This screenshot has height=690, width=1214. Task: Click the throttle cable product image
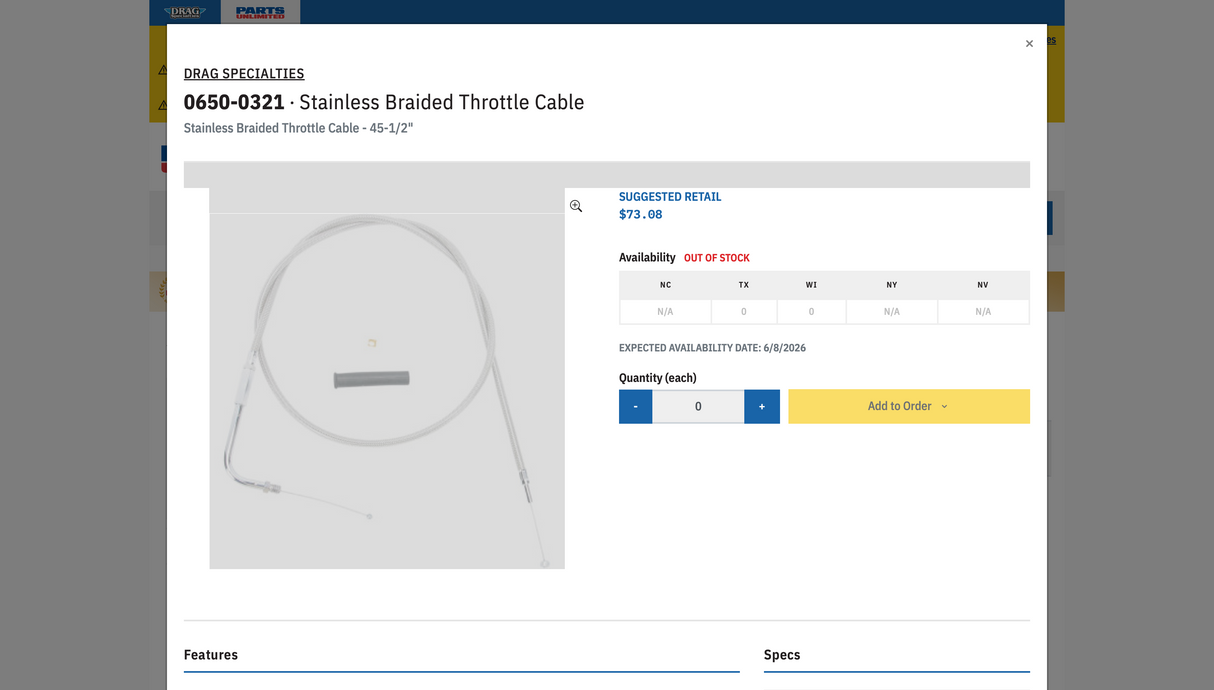pyautogui.click(x=387, y=378)
